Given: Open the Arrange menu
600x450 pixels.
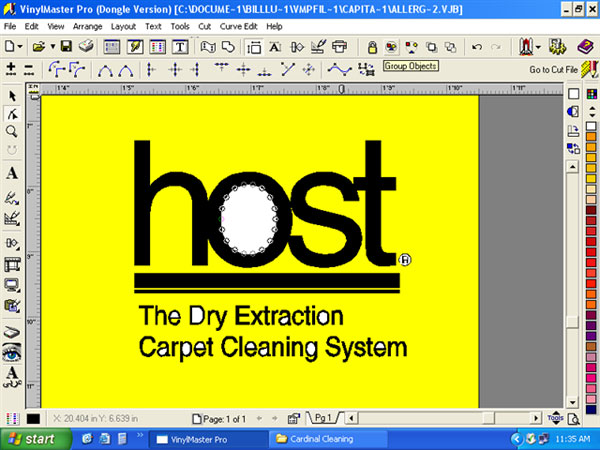Looking at the screenshot, I should [x=88, y=26].
